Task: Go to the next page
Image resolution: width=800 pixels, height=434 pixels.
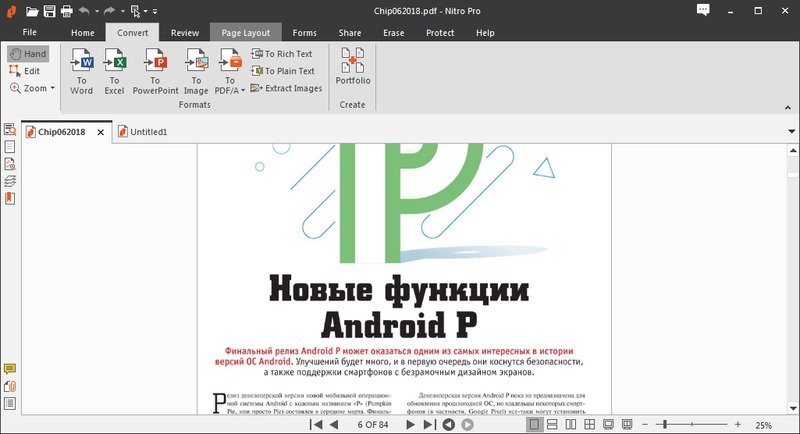Action: coord(410,424)
